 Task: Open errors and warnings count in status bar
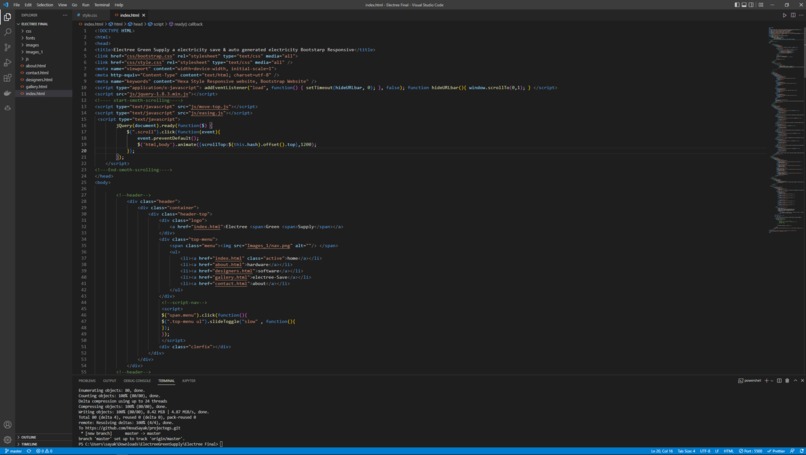44,451
